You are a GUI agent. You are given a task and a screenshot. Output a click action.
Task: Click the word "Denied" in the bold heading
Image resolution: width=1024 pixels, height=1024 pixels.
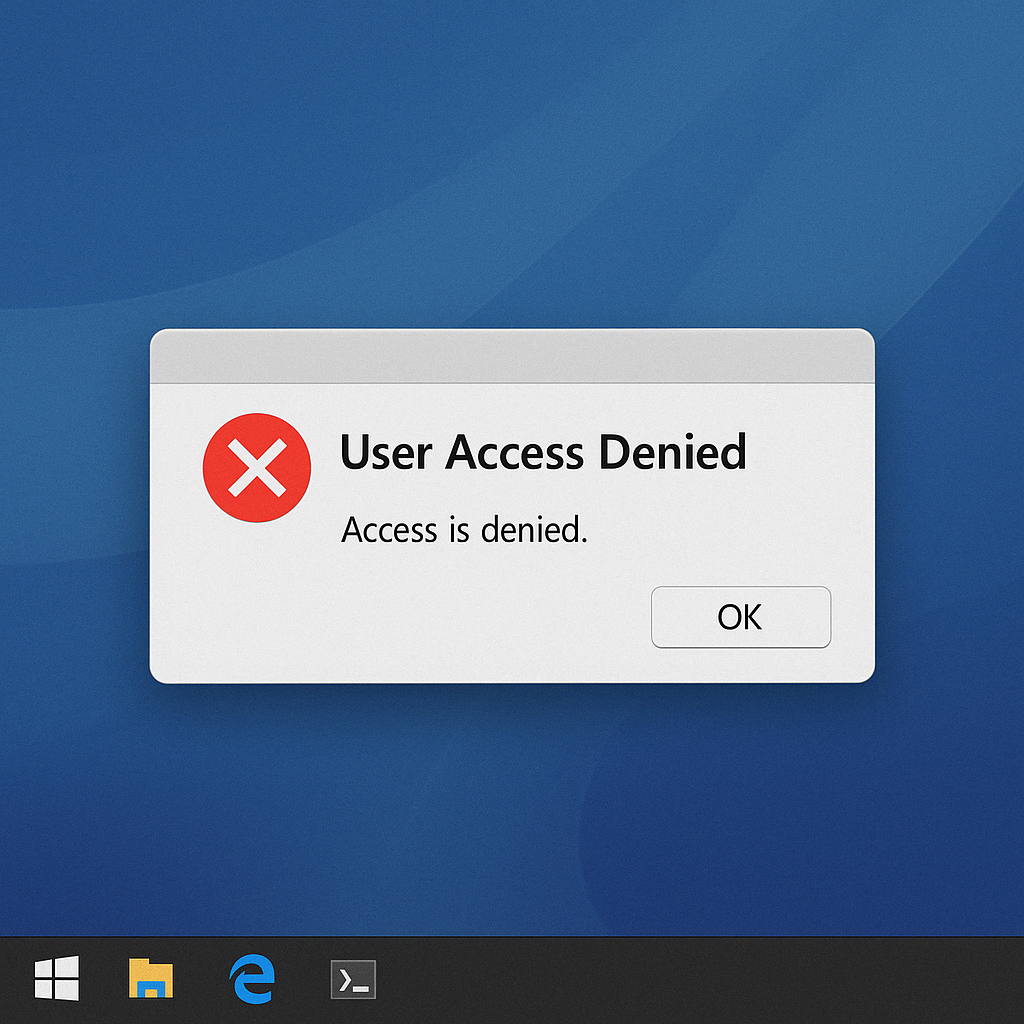[672, 453]
